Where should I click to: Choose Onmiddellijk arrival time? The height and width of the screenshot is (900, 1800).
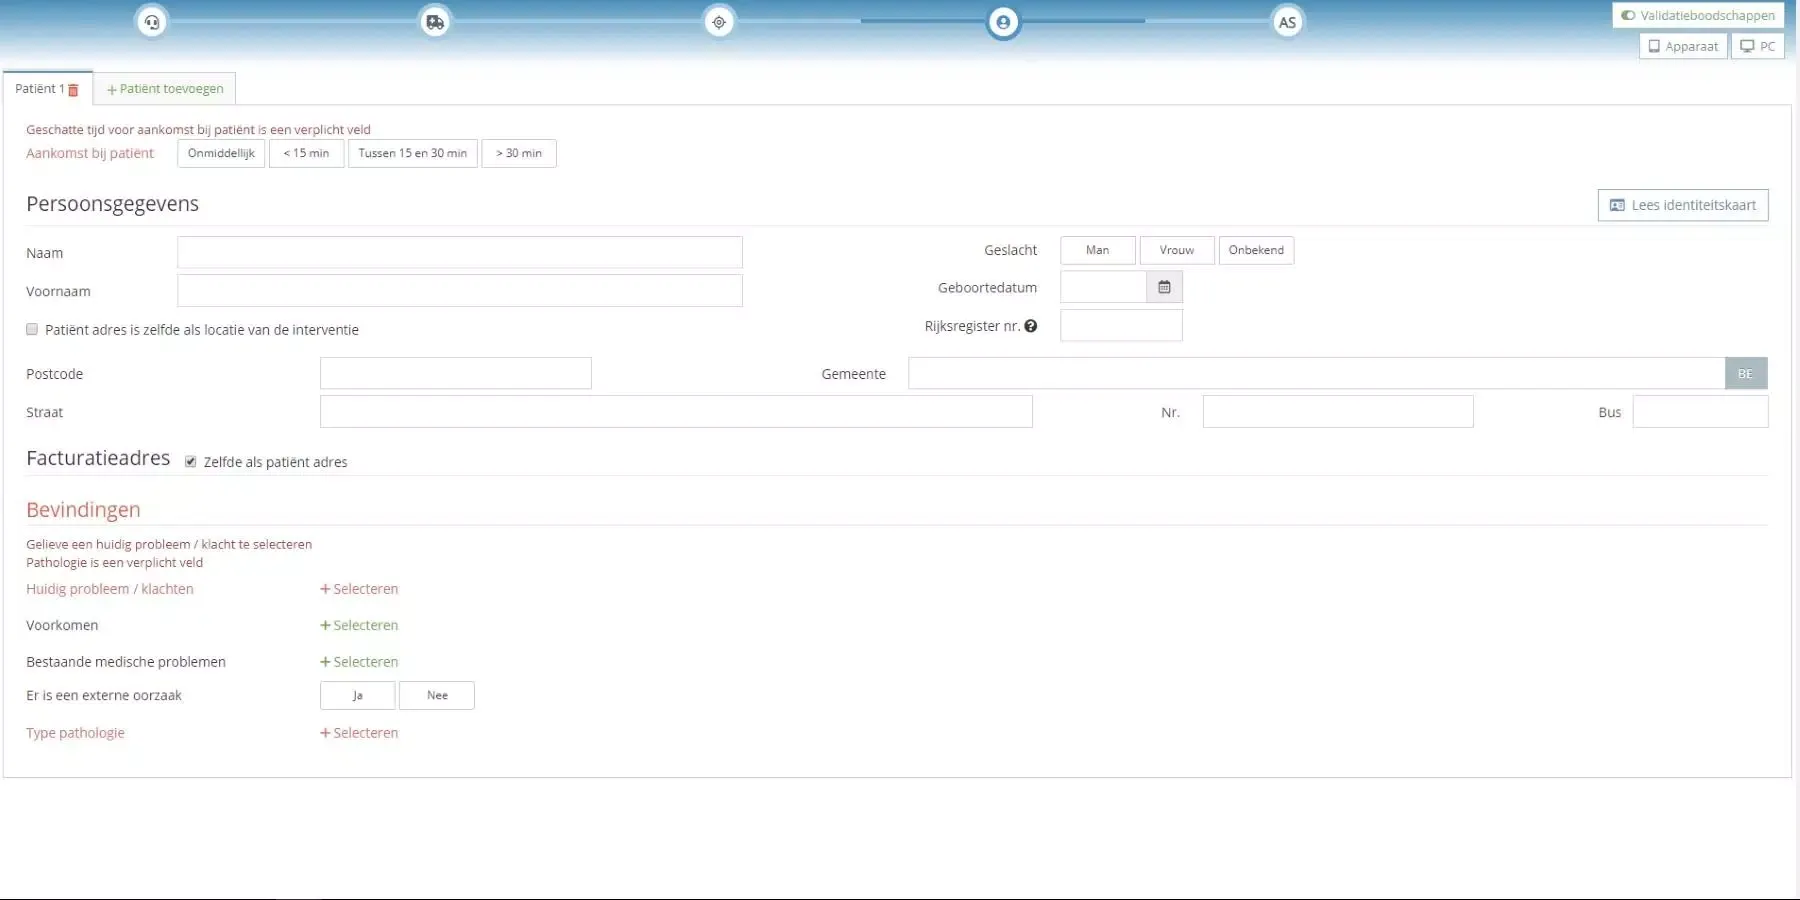click(x=221, y=153)
